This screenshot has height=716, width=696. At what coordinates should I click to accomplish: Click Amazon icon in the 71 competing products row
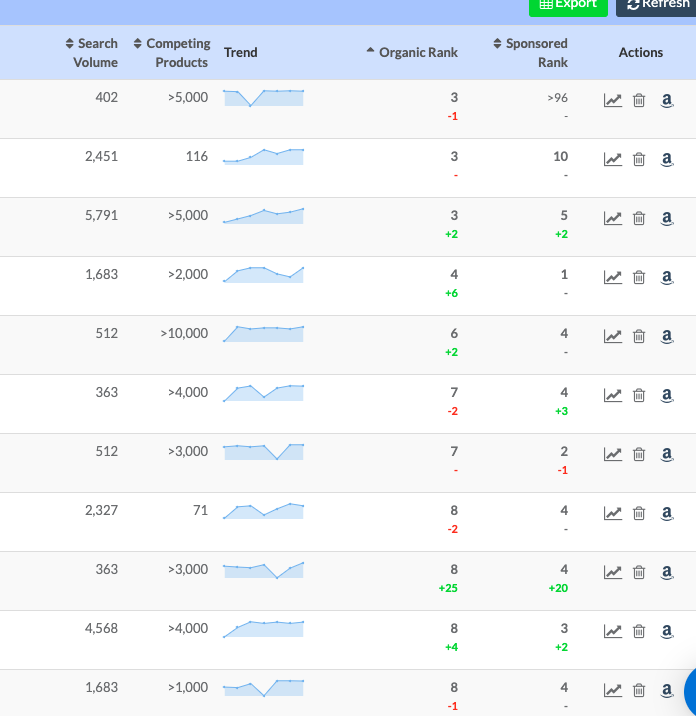[667, 513]
